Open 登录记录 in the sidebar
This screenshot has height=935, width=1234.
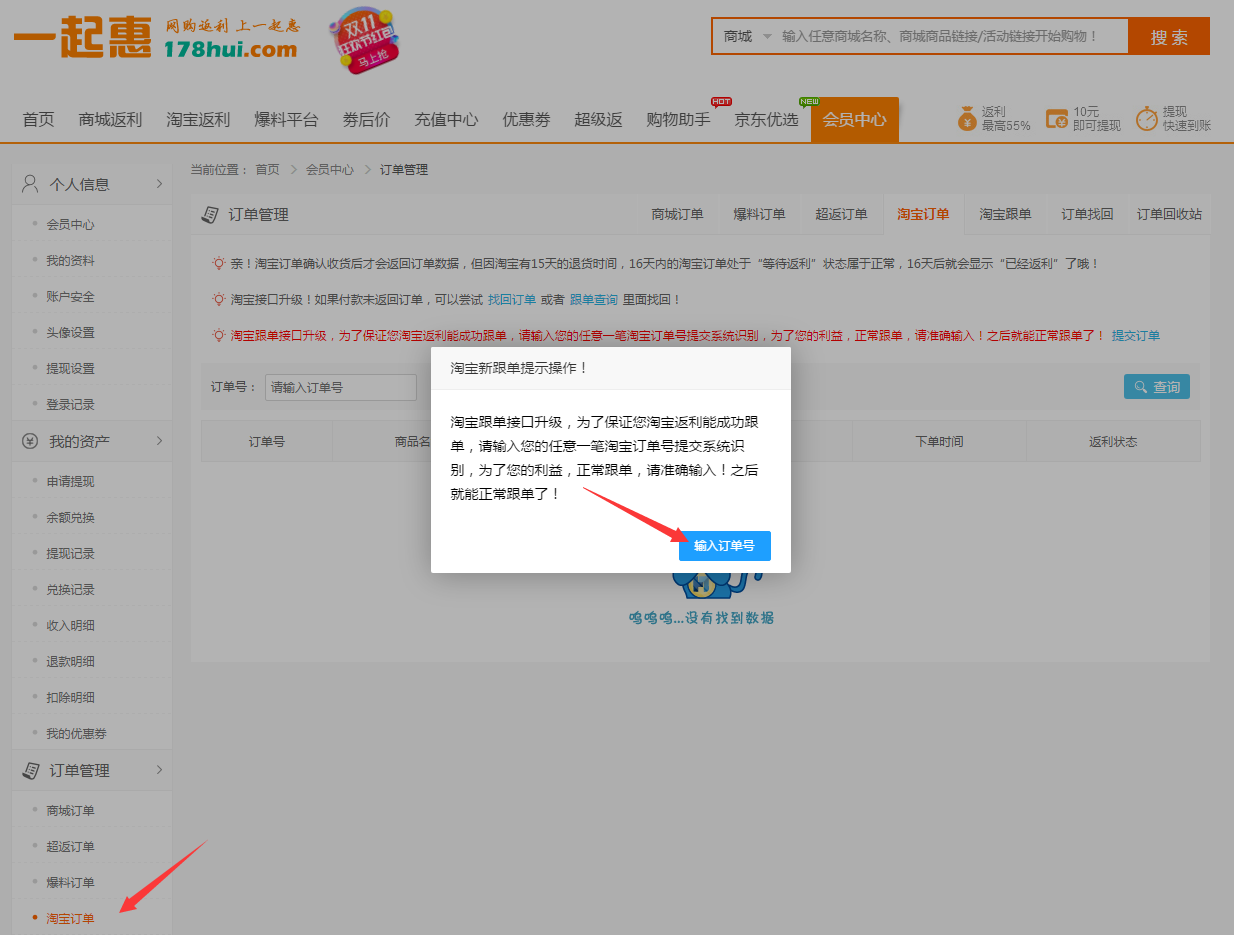(70, 405)
